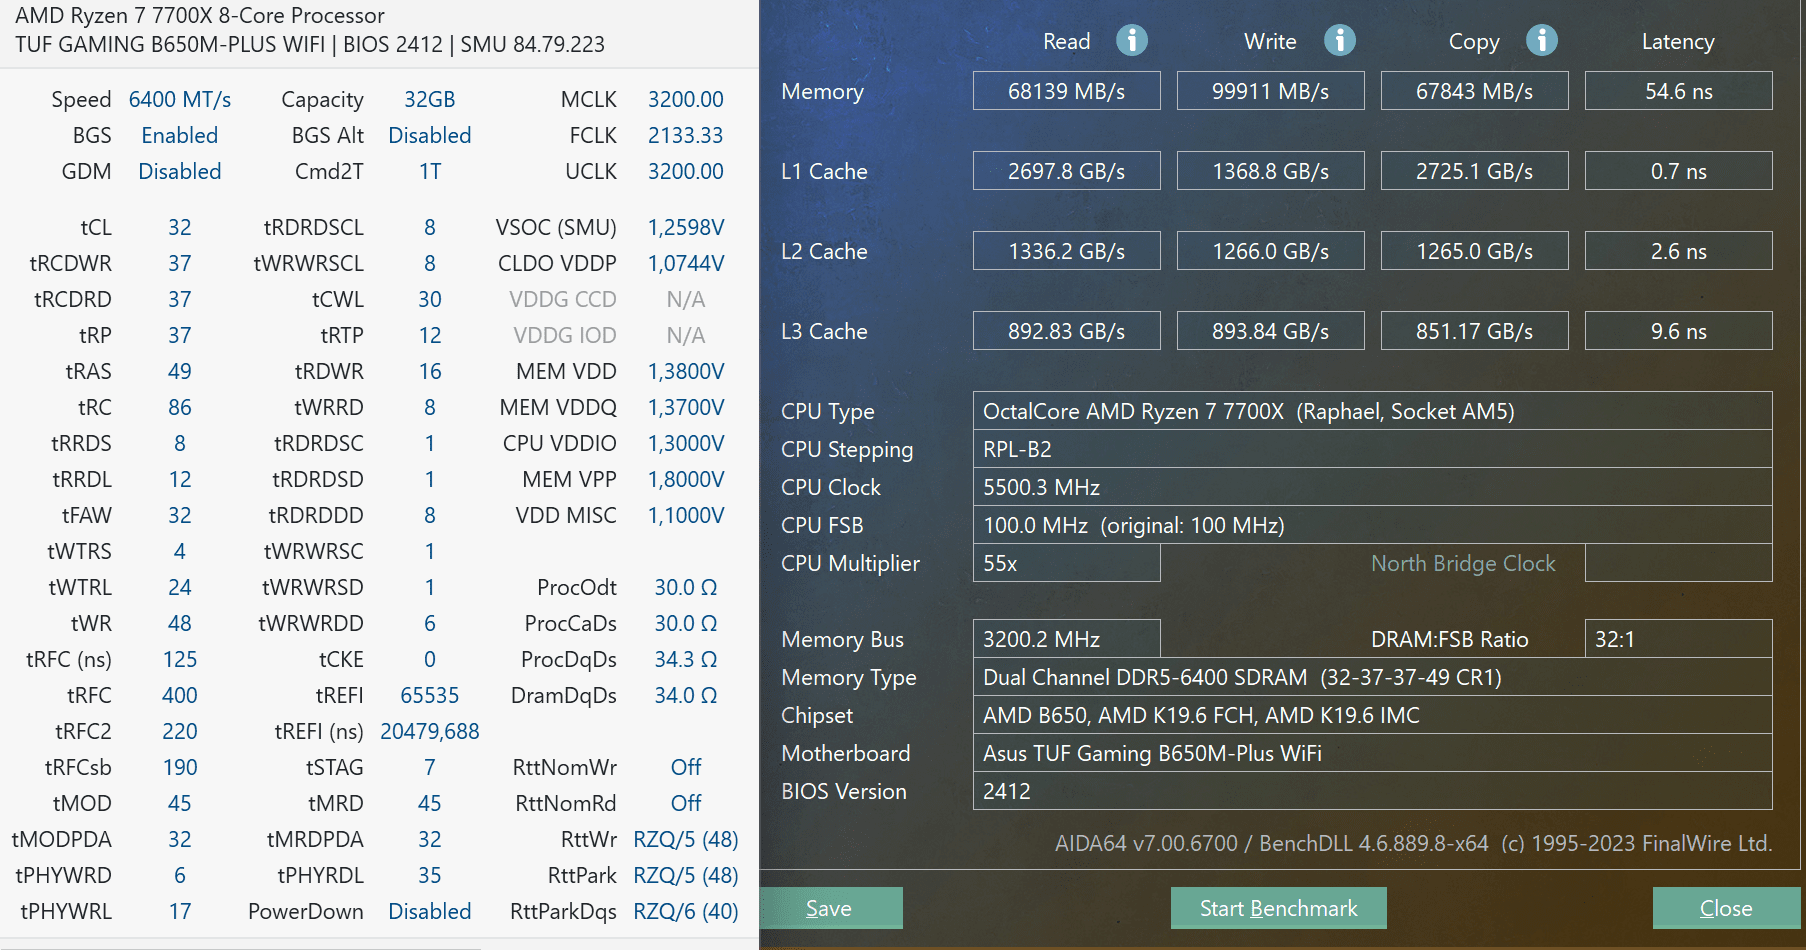
Task: Click tREFI value 65535
Action: [430, 695]
